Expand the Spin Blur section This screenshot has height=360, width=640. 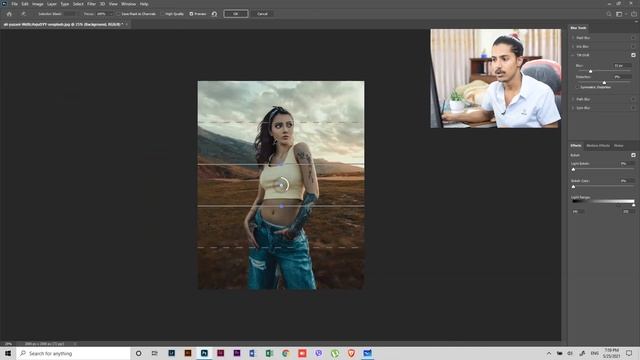tap(573, 108)
